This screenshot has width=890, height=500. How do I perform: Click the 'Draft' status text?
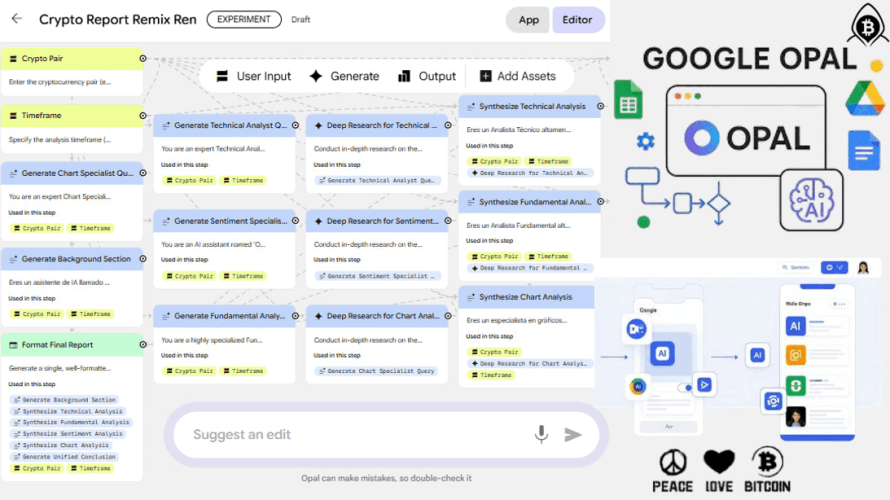[x=300, y=19]
